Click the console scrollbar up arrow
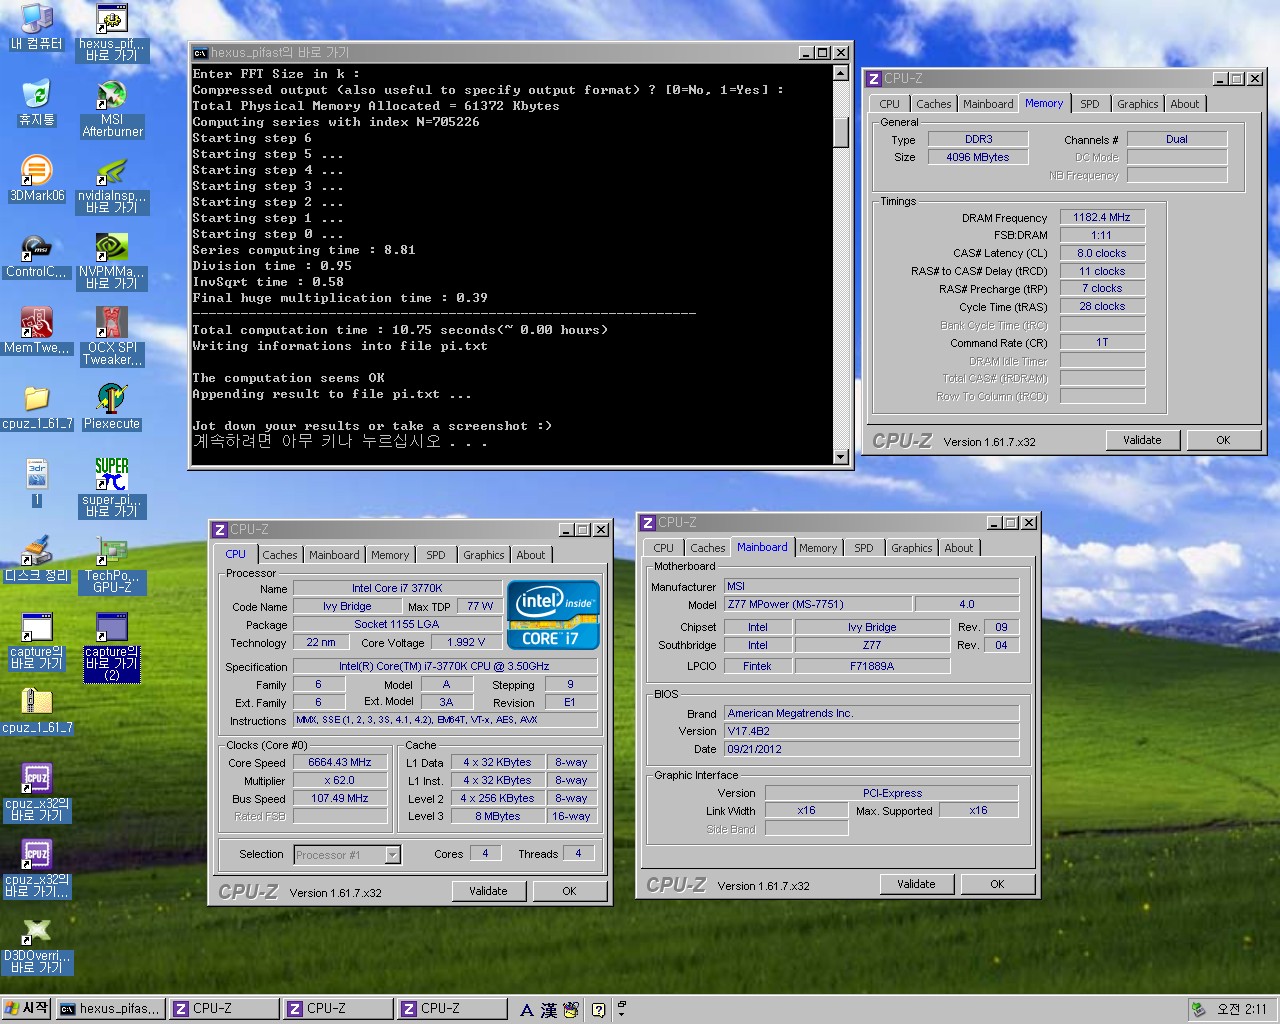The height and width of the screenshot is (1024, 1280). pyautogui.click(x=841, y=74)
